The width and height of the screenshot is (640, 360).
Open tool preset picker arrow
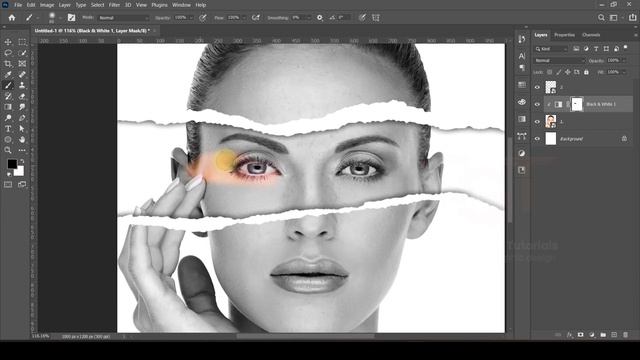(x=38, y=18)
